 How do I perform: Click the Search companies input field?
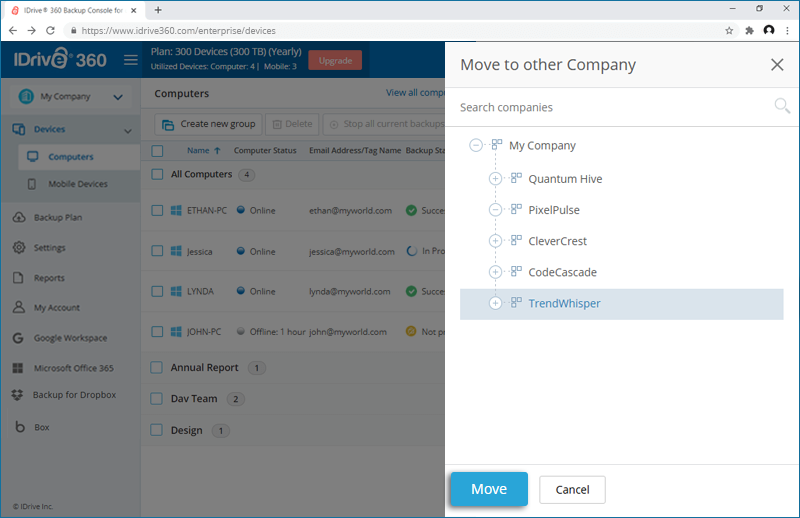click(610, 107)
